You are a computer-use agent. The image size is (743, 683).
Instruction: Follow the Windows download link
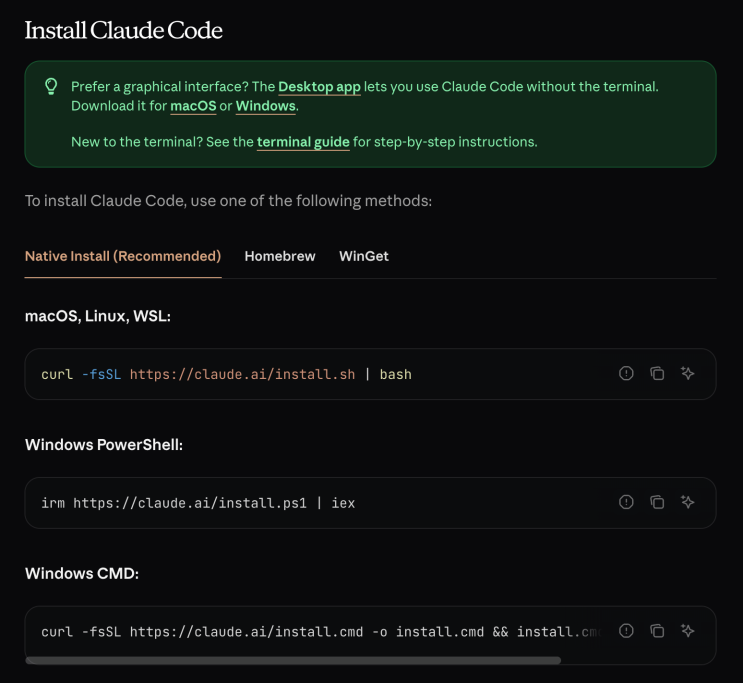[266, 106]
